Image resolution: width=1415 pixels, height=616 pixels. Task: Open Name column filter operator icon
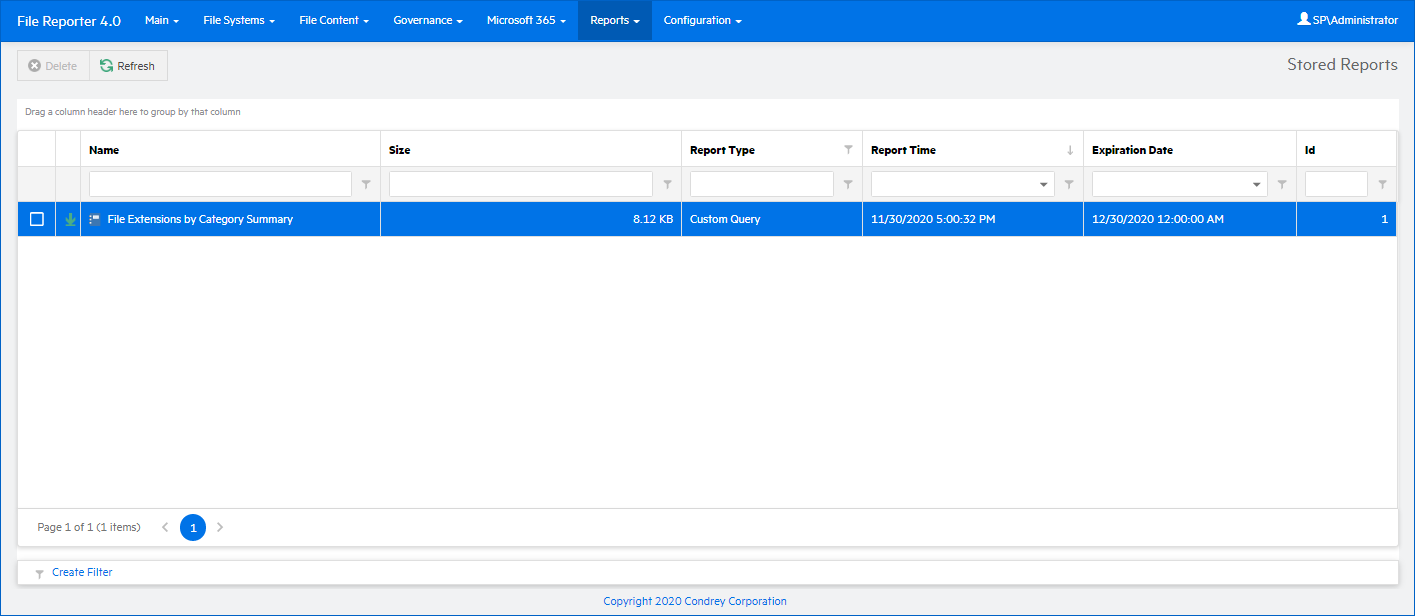tap(366, 184)
